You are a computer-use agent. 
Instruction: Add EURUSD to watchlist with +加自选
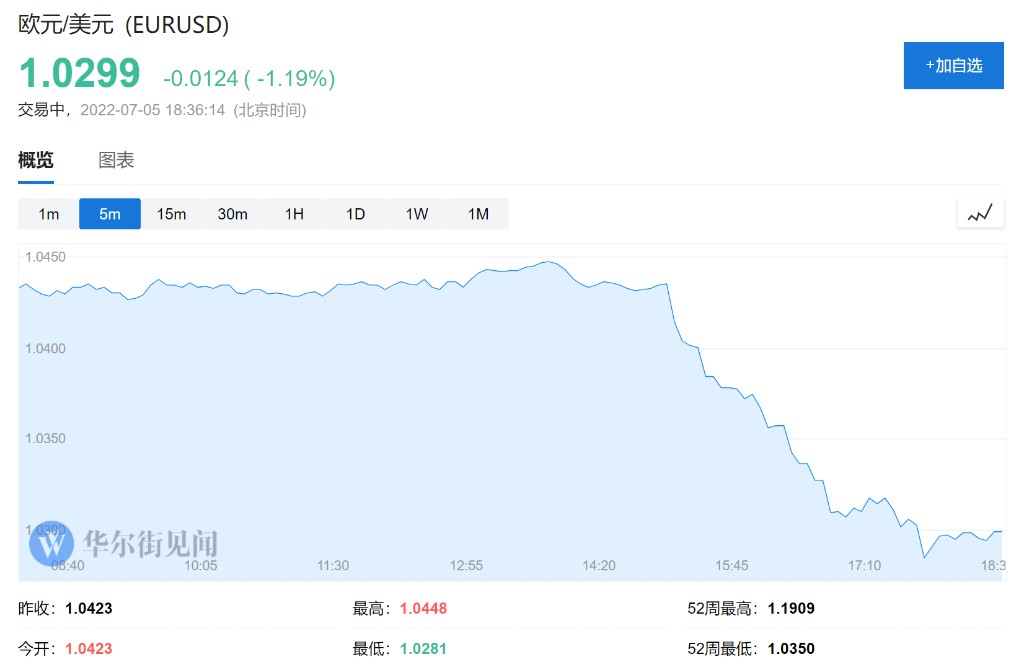(x=953, y=66)
